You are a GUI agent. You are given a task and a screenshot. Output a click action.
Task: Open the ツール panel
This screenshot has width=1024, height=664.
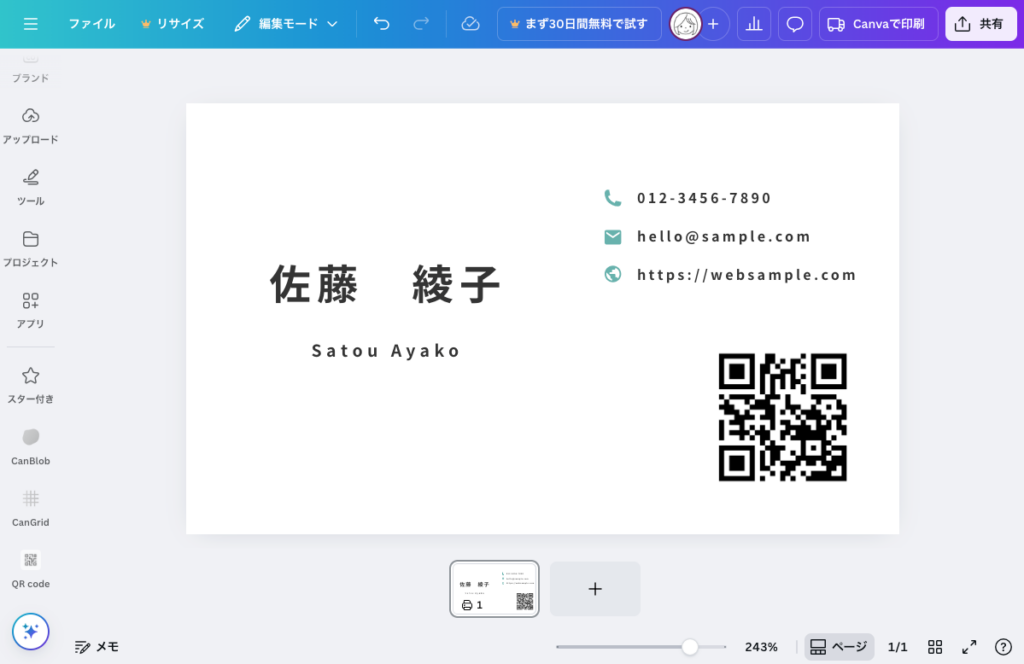(x=30, y=187)
